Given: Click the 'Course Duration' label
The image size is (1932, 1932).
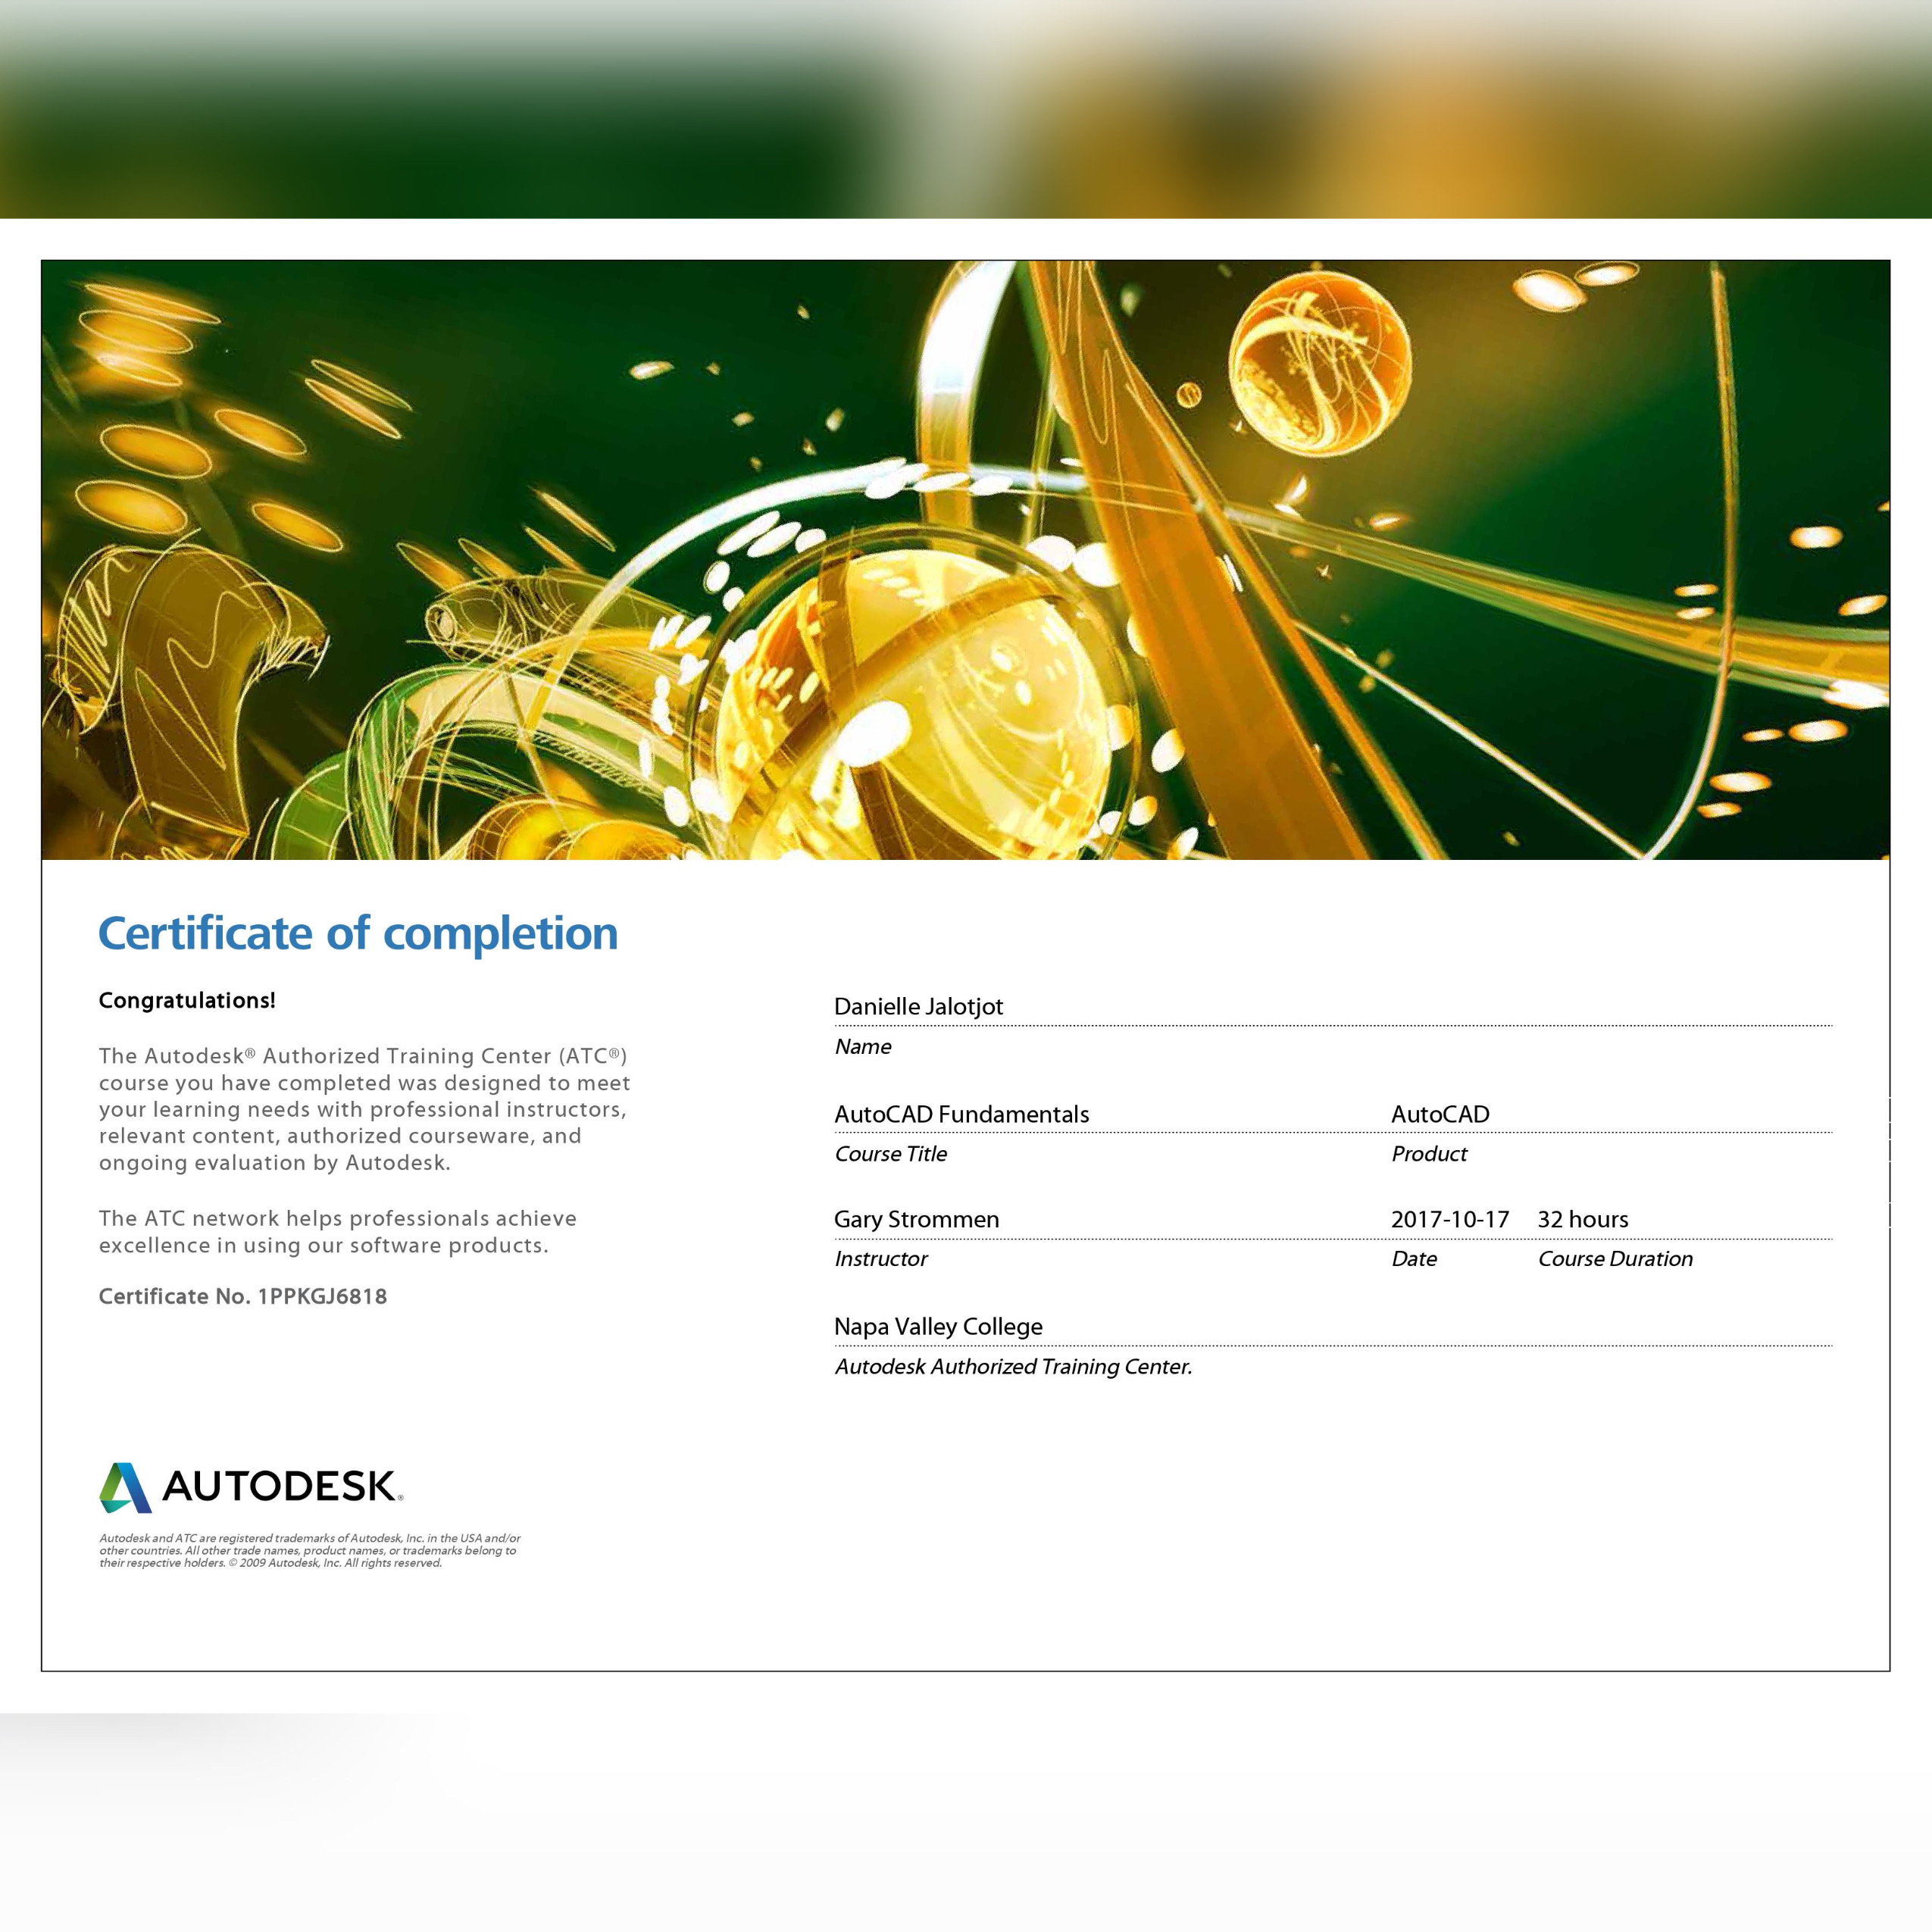Looking at the screenshot, I should click(x=1615, y=1259).
